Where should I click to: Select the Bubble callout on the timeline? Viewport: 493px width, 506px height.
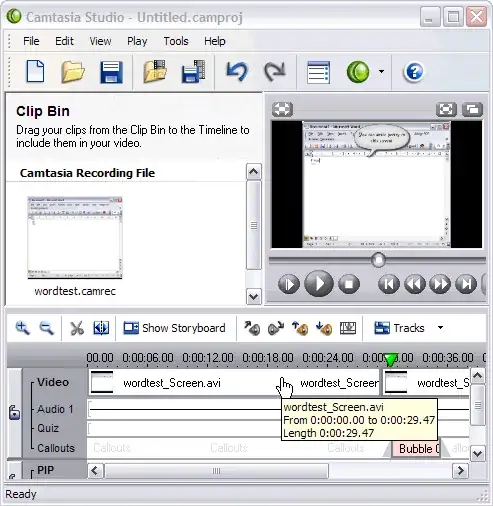416,449
